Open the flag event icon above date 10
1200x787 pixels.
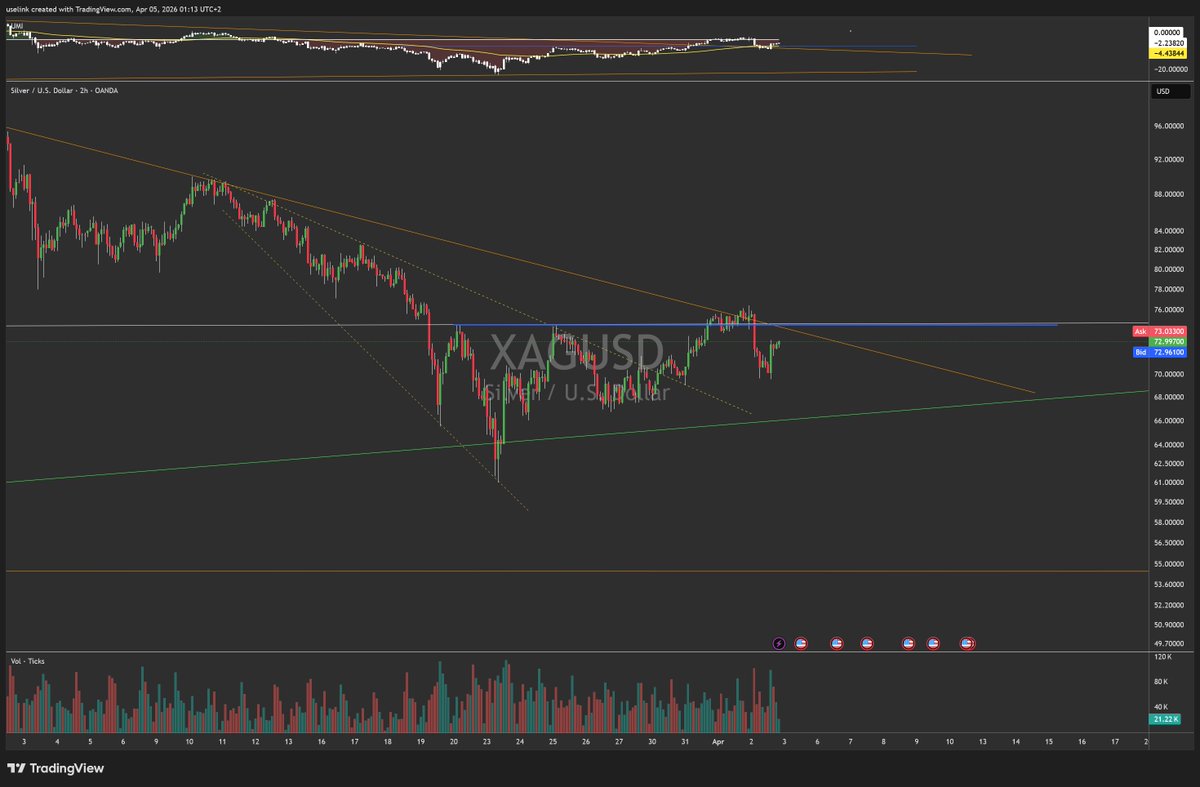point(933,643)
